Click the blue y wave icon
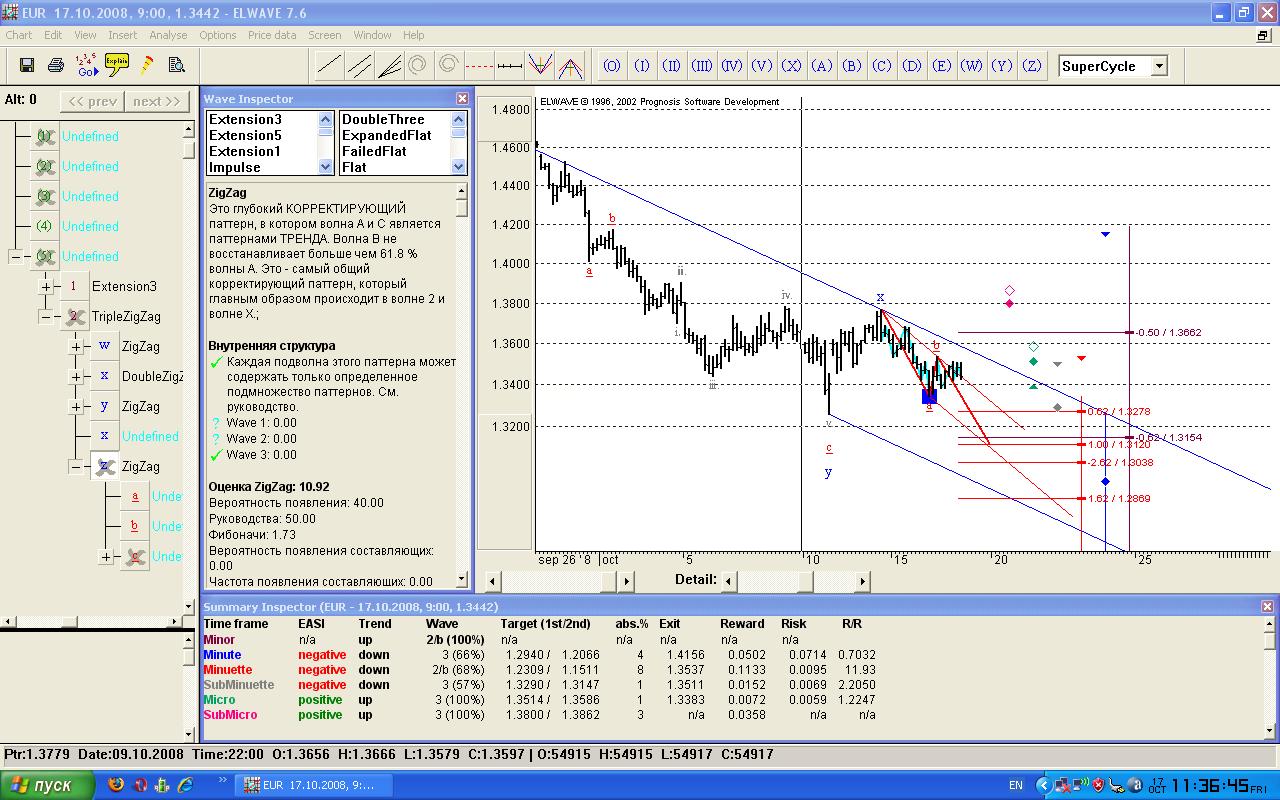The image size is (1280, 800). pyautogui.click(x=104, y=406)
